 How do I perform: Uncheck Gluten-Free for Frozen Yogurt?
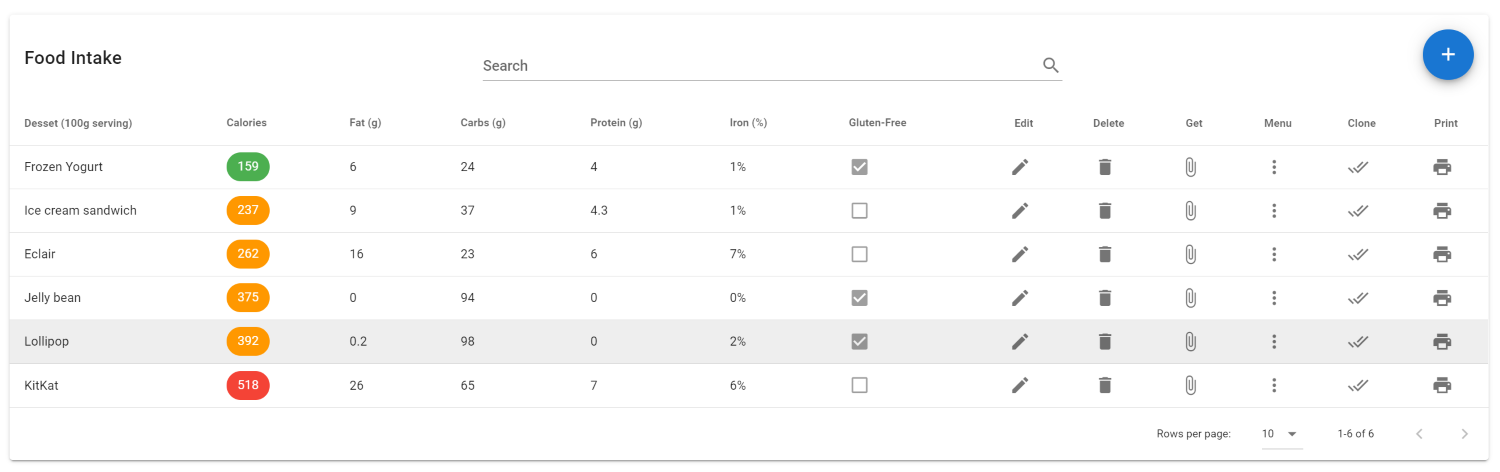(x=859, y=167)
